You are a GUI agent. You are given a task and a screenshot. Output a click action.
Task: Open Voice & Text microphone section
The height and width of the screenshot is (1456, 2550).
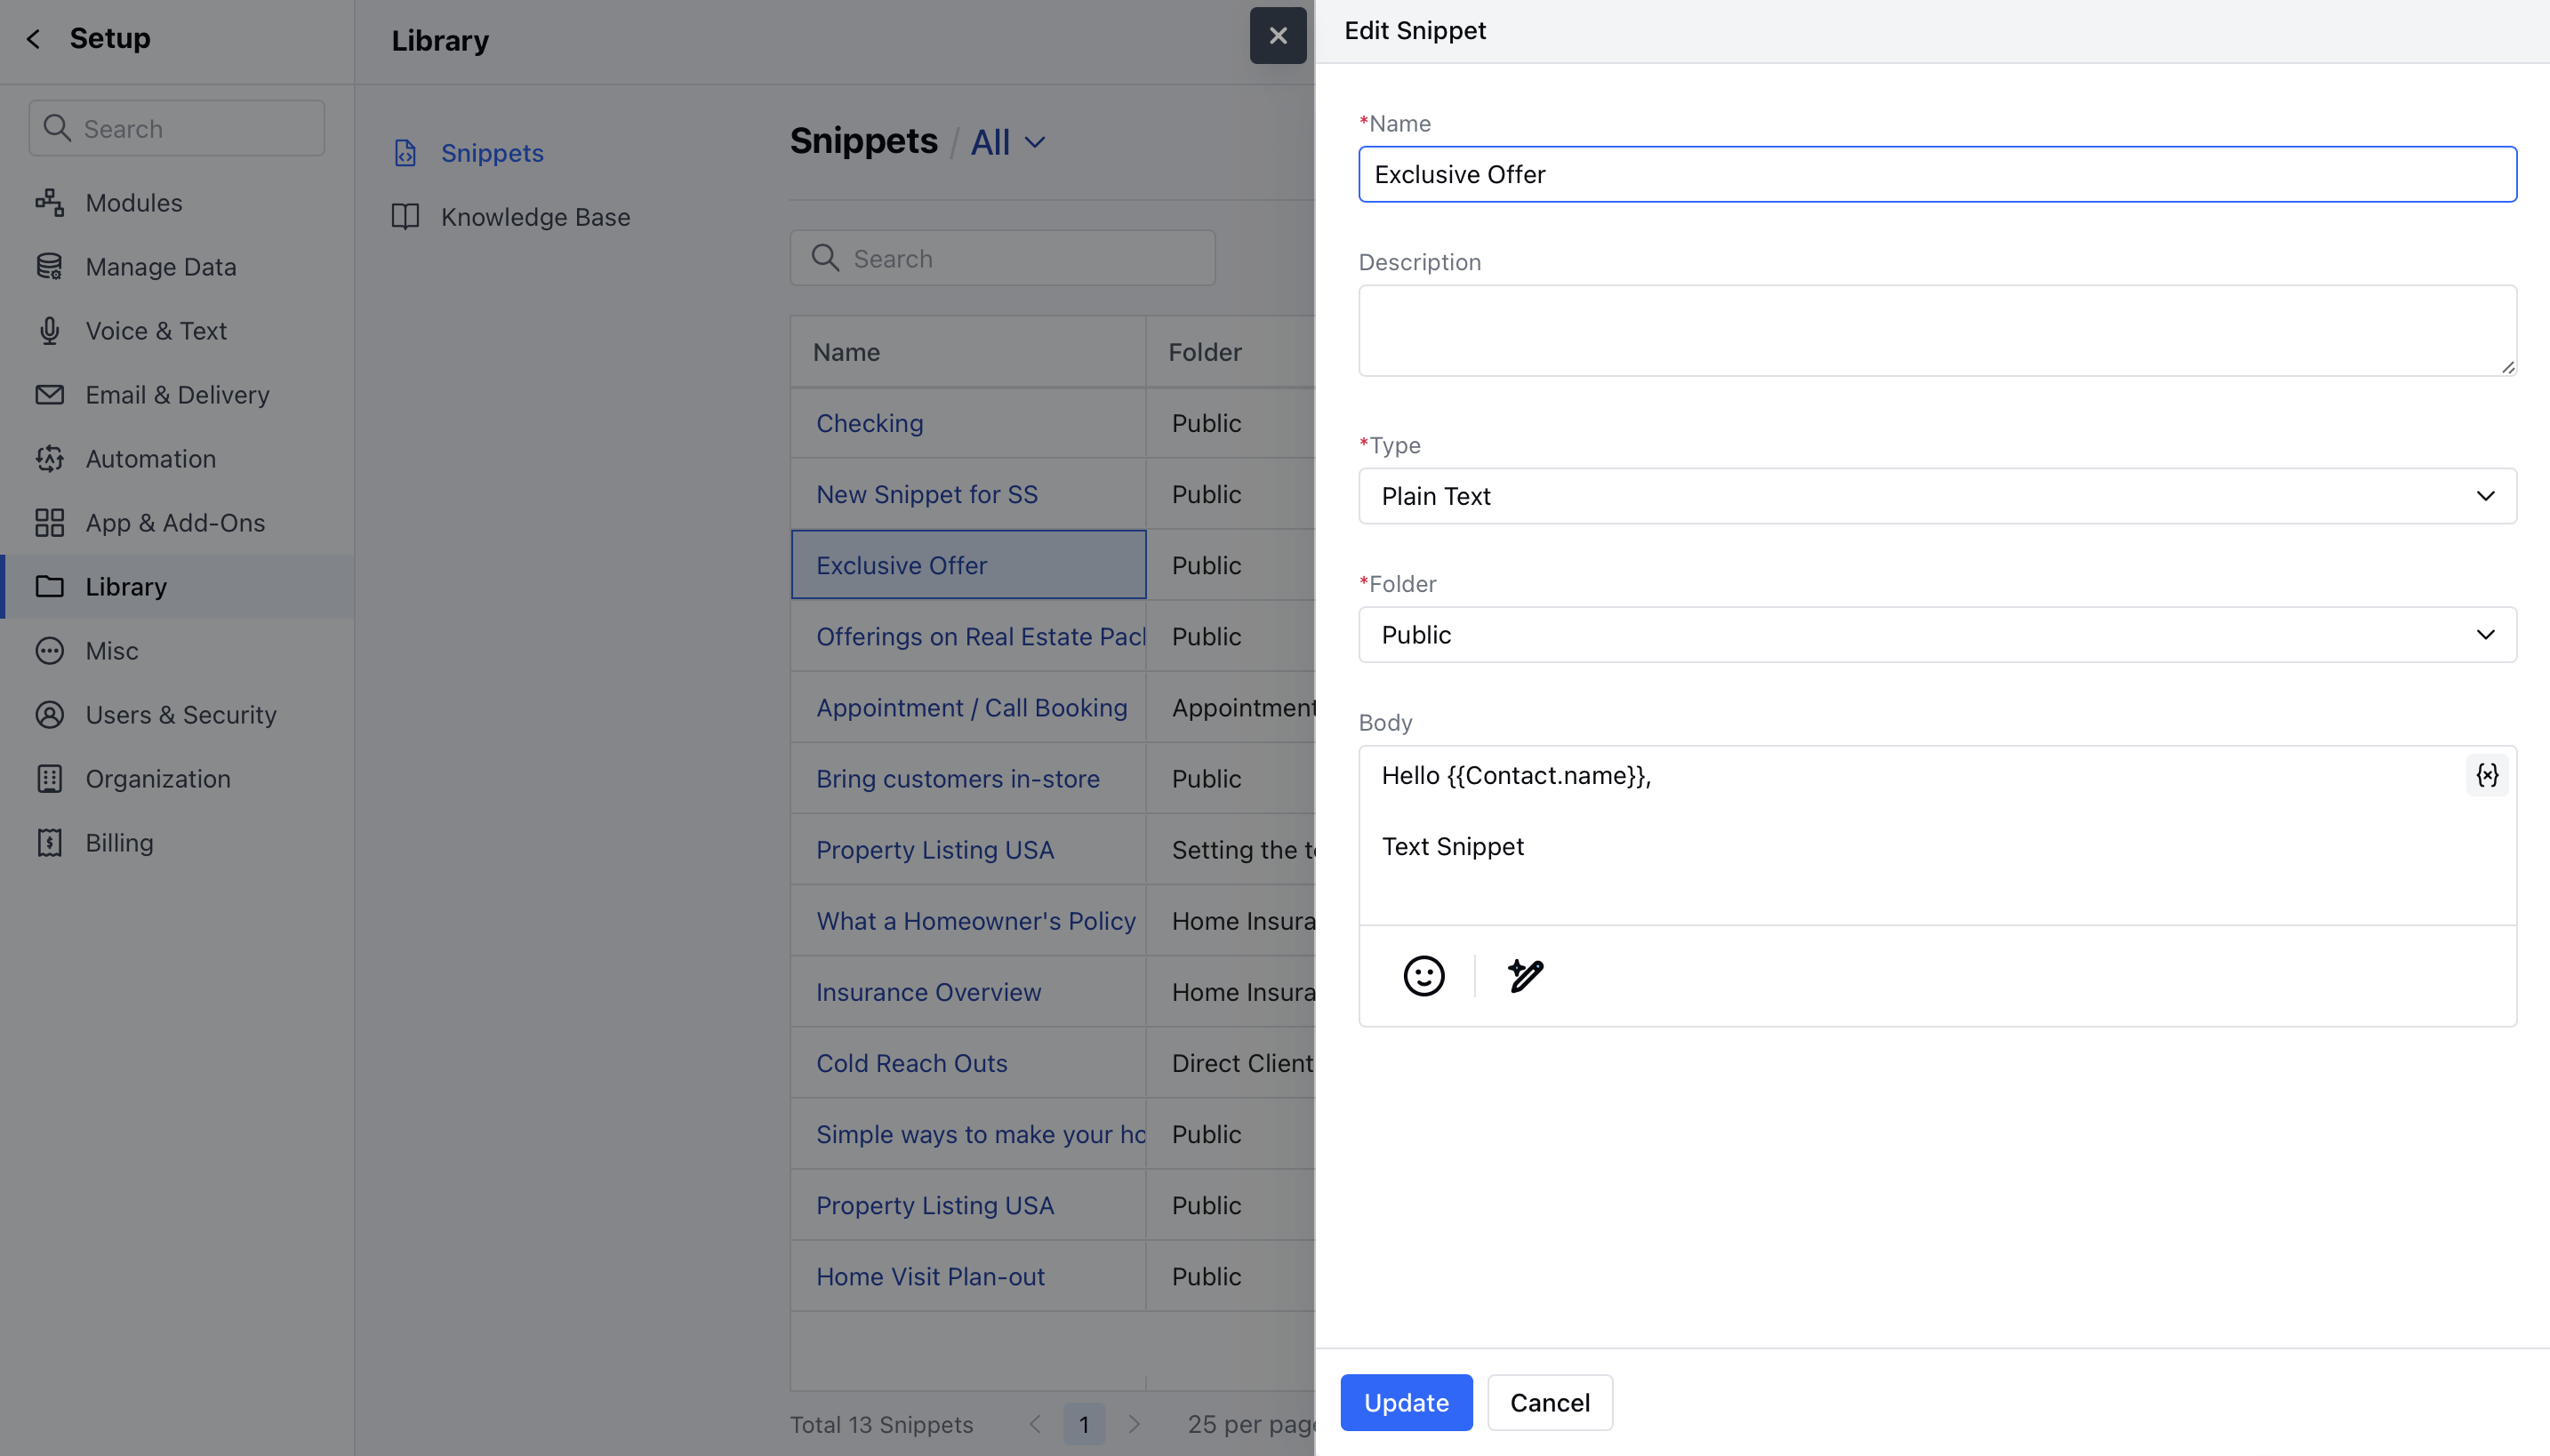155,331
